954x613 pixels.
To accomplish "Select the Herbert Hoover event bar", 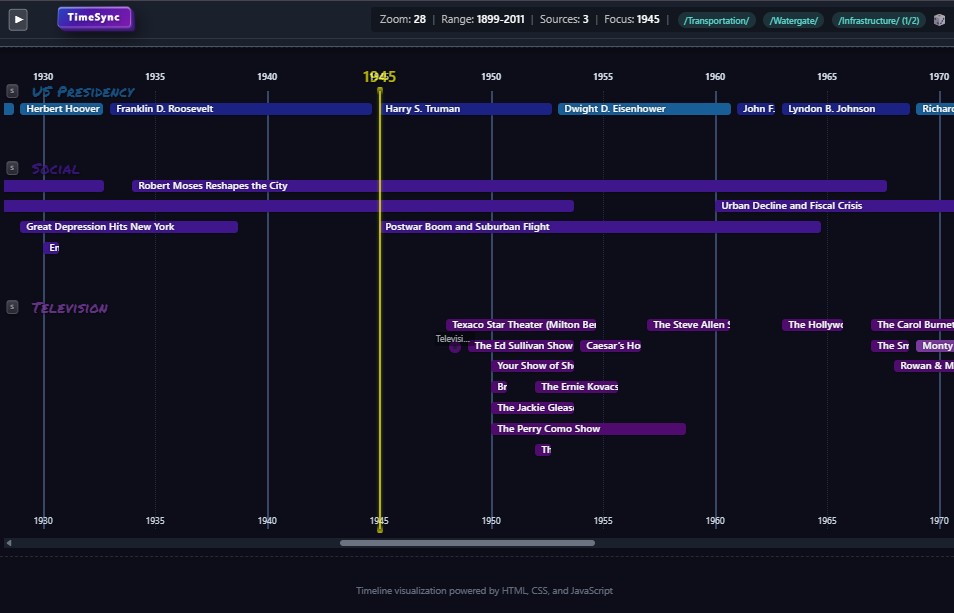I will [61, 109].
